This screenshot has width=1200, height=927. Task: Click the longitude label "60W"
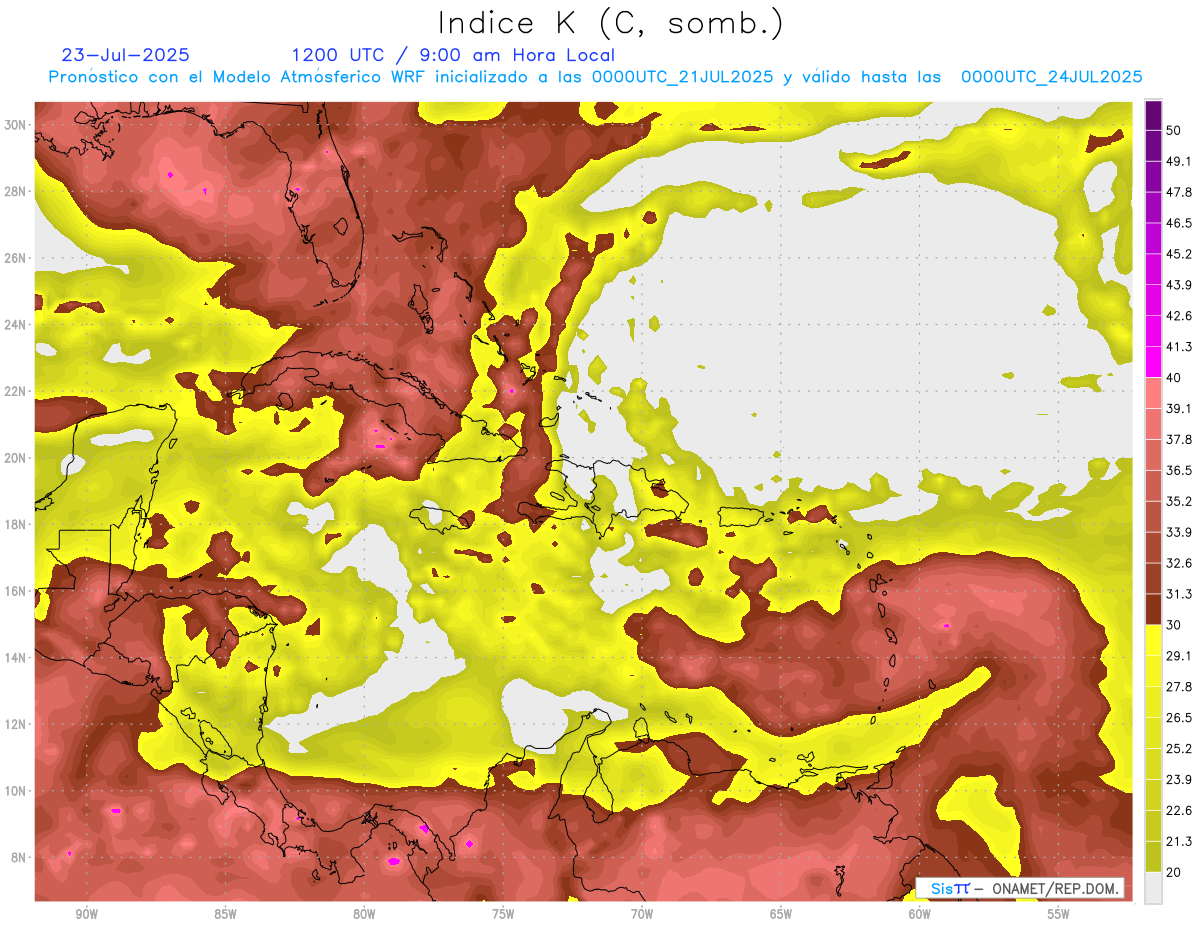click(920, 914)
